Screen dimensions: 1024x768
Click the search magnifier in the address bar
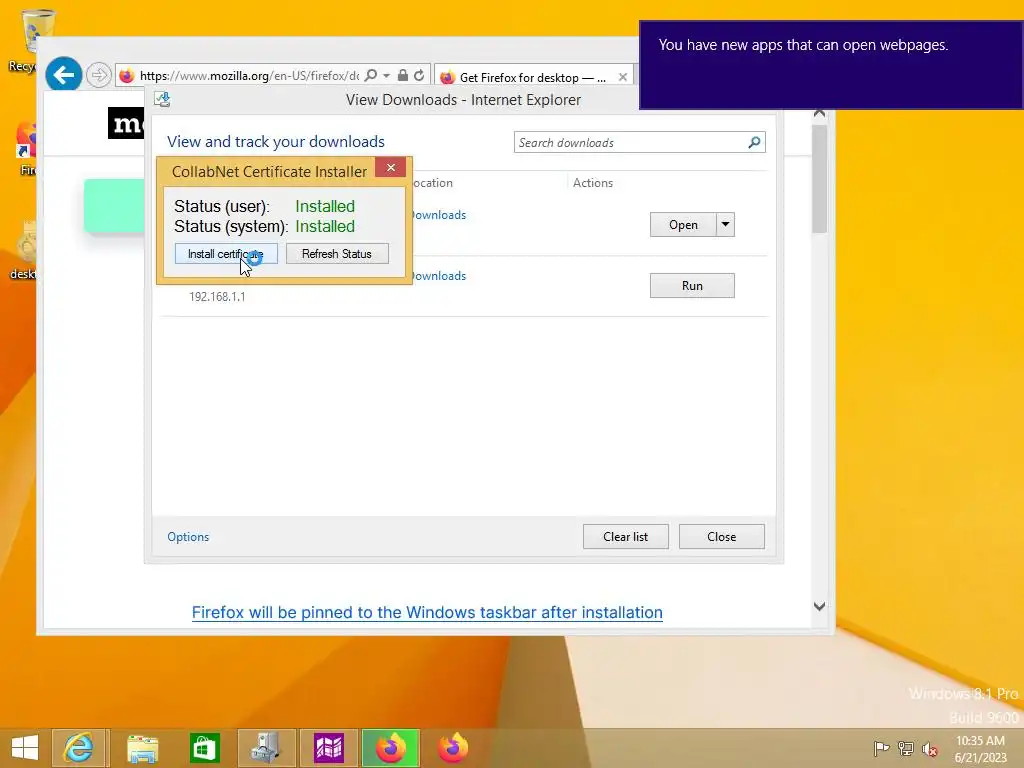pos(370,76)
